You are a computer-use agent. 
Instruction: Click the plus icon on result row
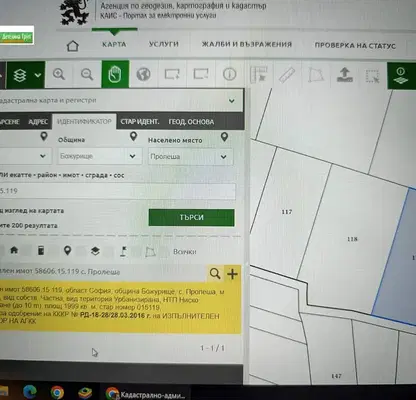pyautogui.click(x=232, y=274)
